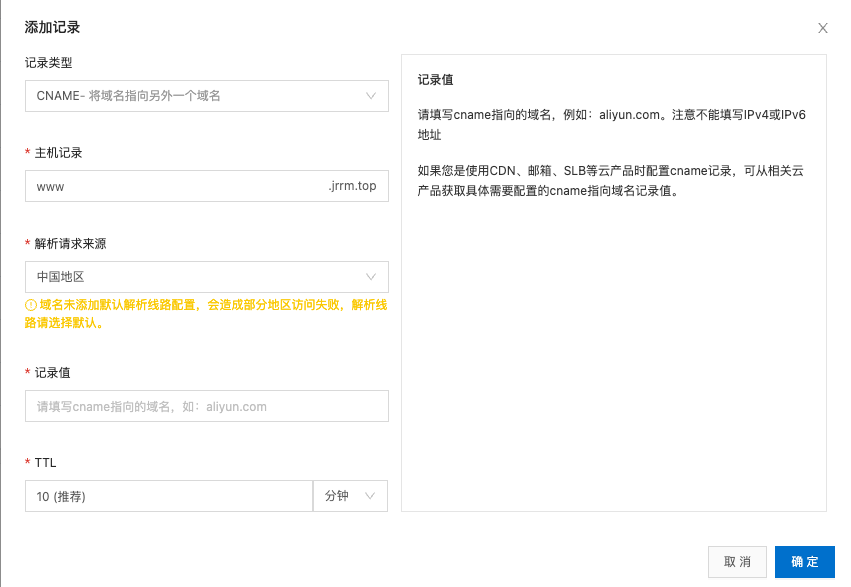Click the chevron arrow in the 中国地区 box
Viewport: 851px width, 587px height.
(x=371, y=276)
